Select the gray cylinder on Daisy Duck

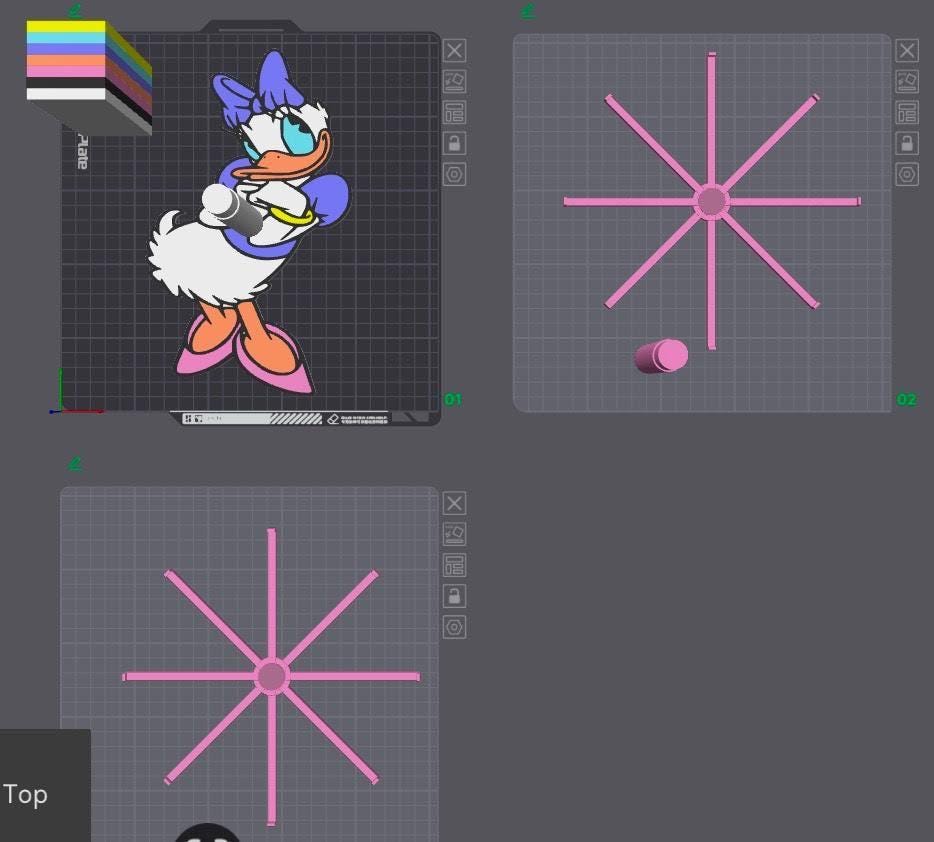click(x=234, y=208)
